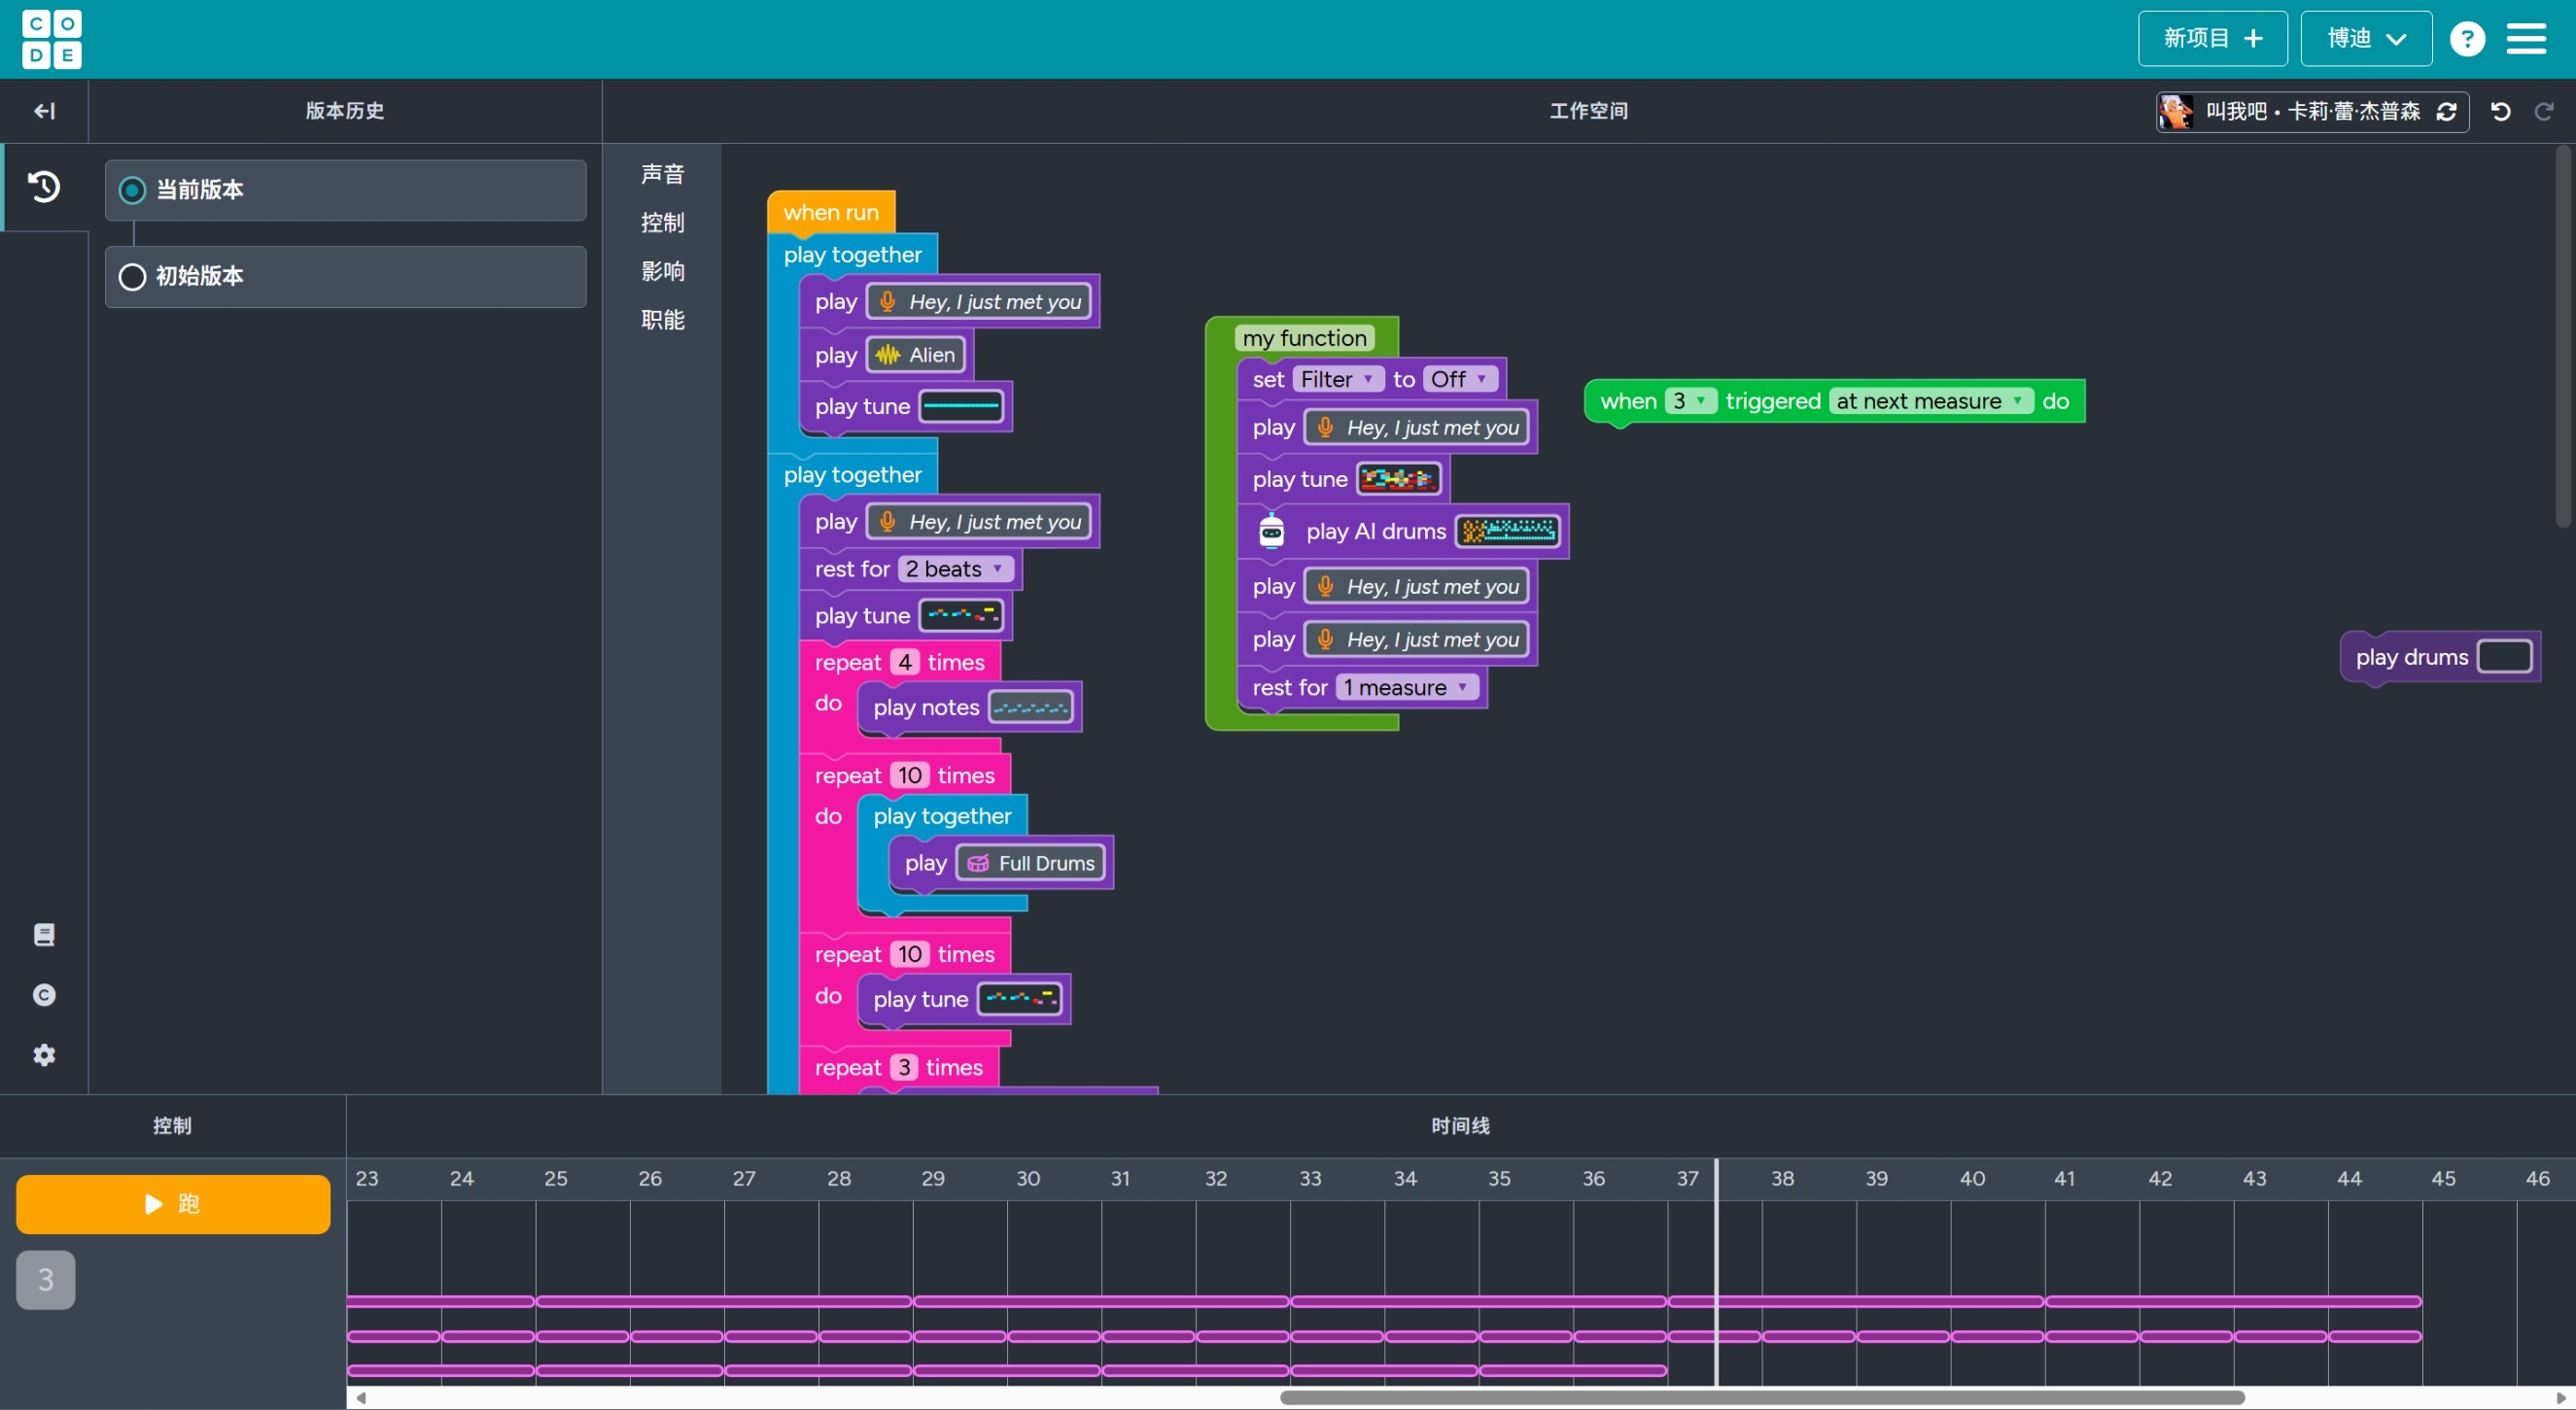The image size is (2576, 1410).
Task: Open the hamburger menu
Action: click(2526, 39)
